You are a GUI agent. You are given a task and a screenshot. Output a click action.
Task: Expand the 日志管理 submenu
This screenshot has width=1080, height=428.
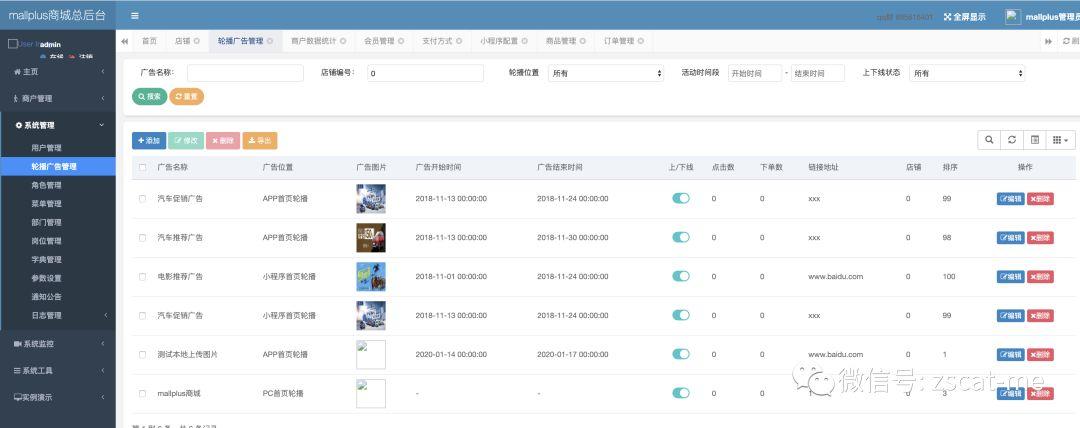[x=58, y=315]
